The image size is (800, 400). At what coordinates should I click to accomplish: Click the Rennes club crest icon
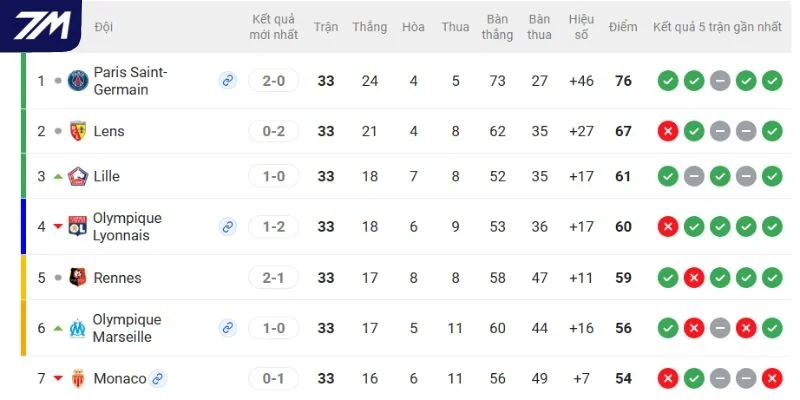click(x=78, y=278)
